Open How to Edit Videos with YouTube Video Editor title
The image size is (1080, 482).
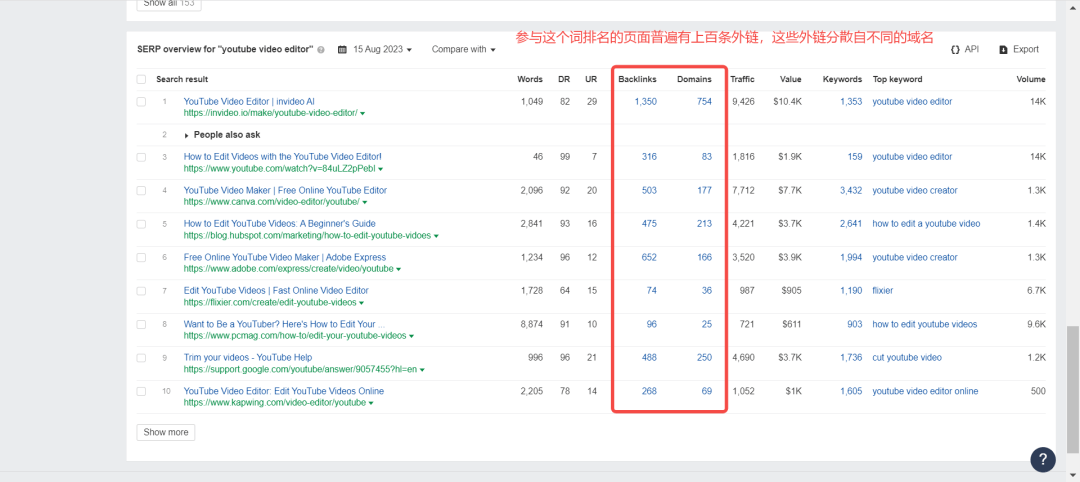282,157
